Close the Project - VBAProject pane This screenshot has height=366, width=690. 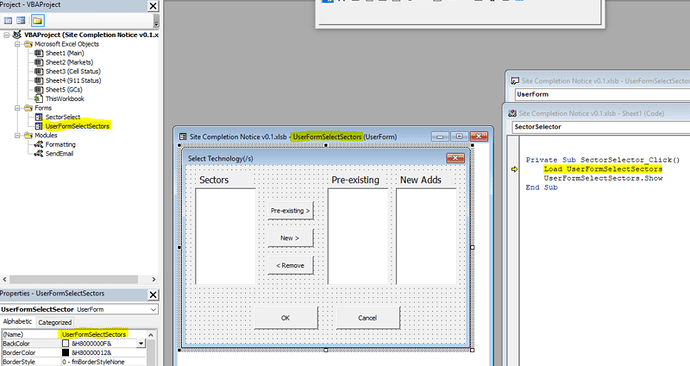click(153, 6)
